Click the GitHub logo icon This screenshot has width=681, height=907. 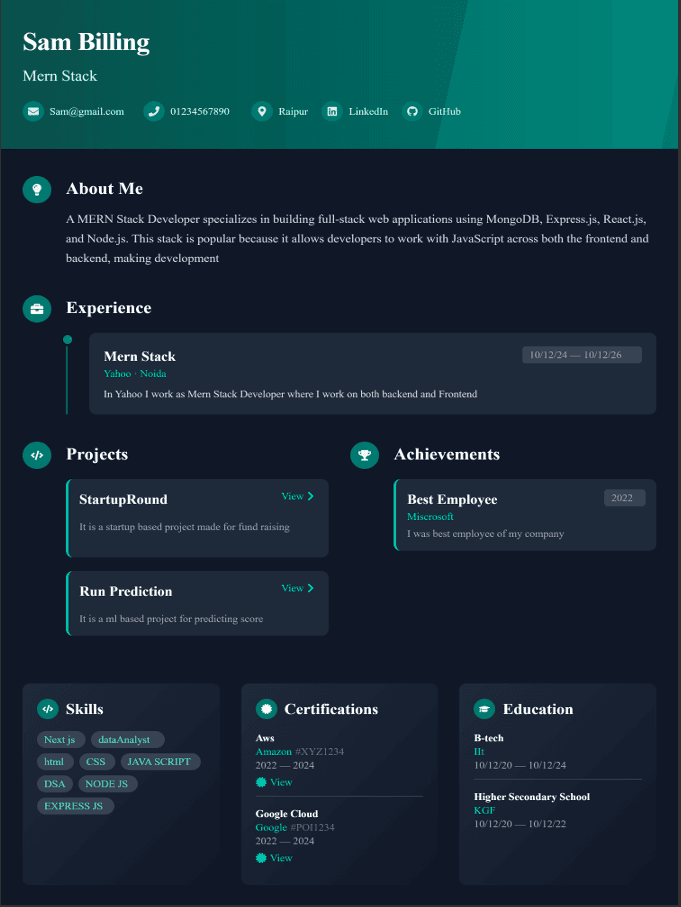pyautogui.click(x=412, y=111)
